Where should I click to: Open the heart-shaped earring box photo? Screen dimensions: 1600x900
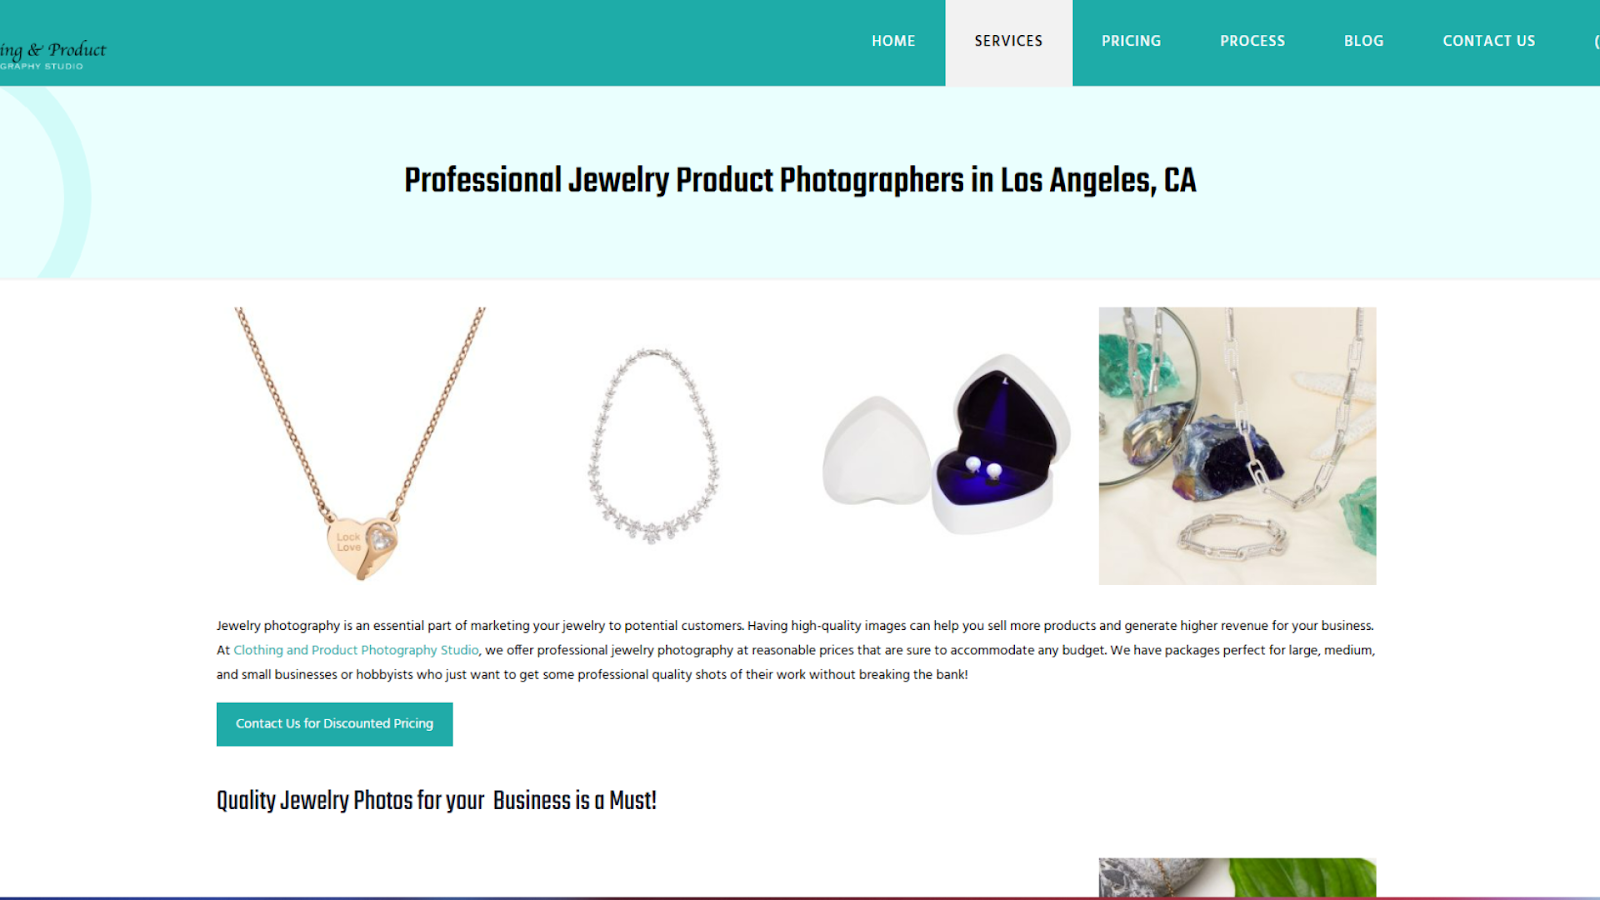tap(945, 445)
